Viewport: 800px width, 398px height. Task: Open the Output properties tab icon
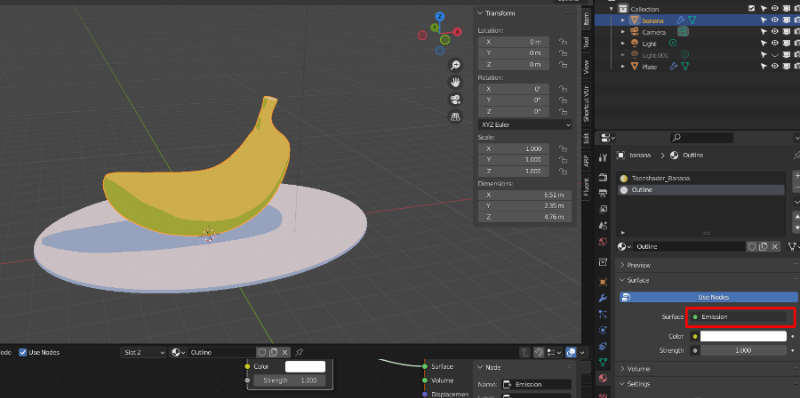[603, 193]
